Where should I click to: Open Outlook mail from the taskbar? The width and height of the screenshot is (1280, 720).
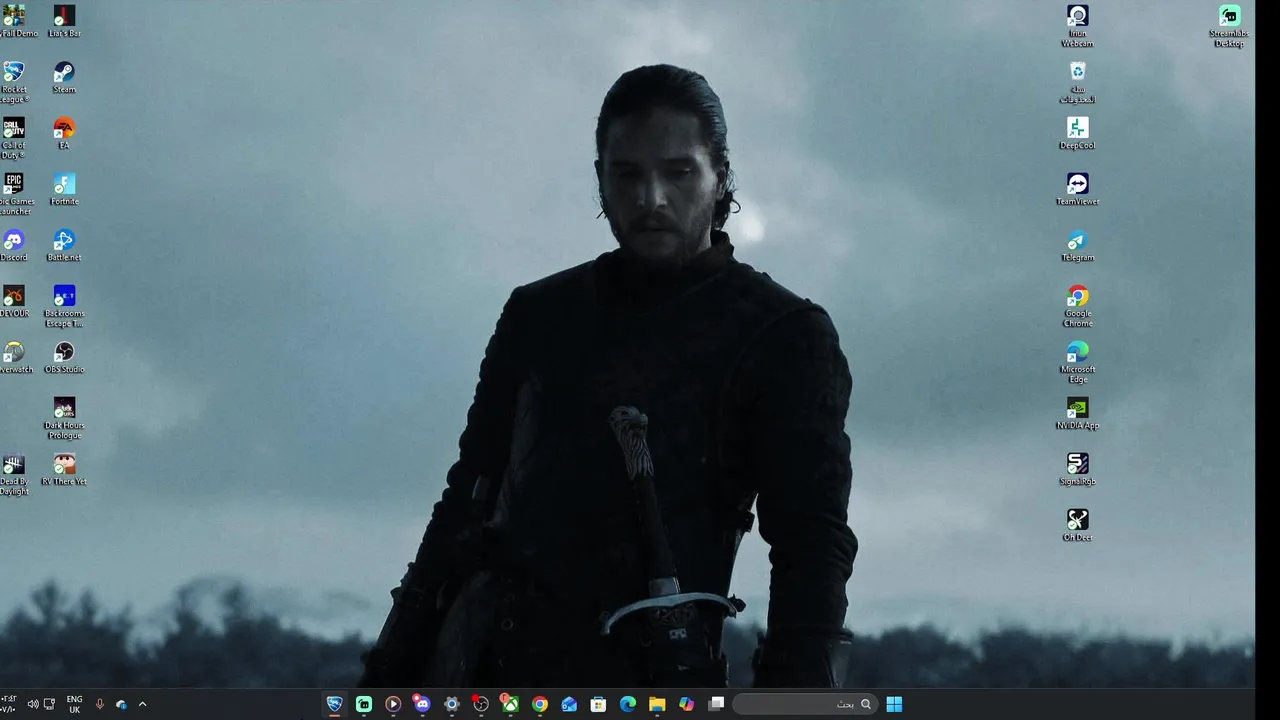569,704
